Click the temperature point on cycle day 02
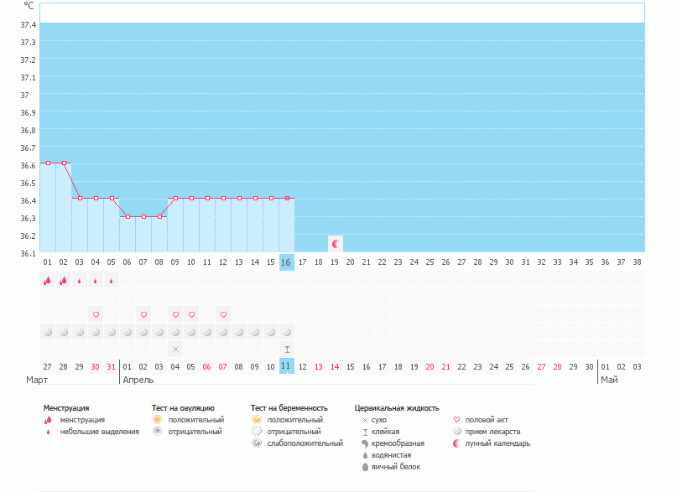 (63, 163)
